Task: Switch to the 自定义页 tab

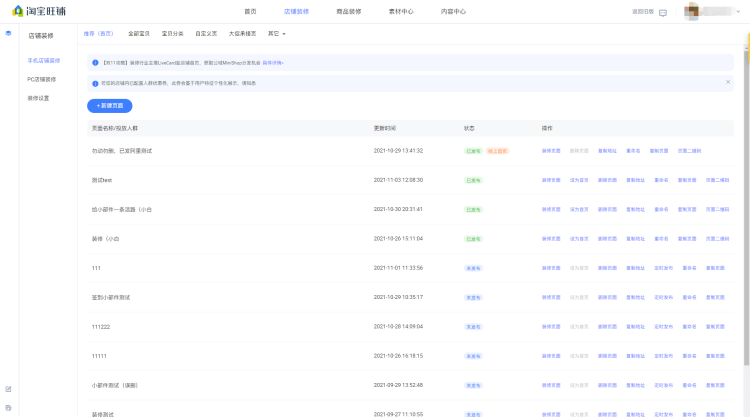Action: point(206,33)
